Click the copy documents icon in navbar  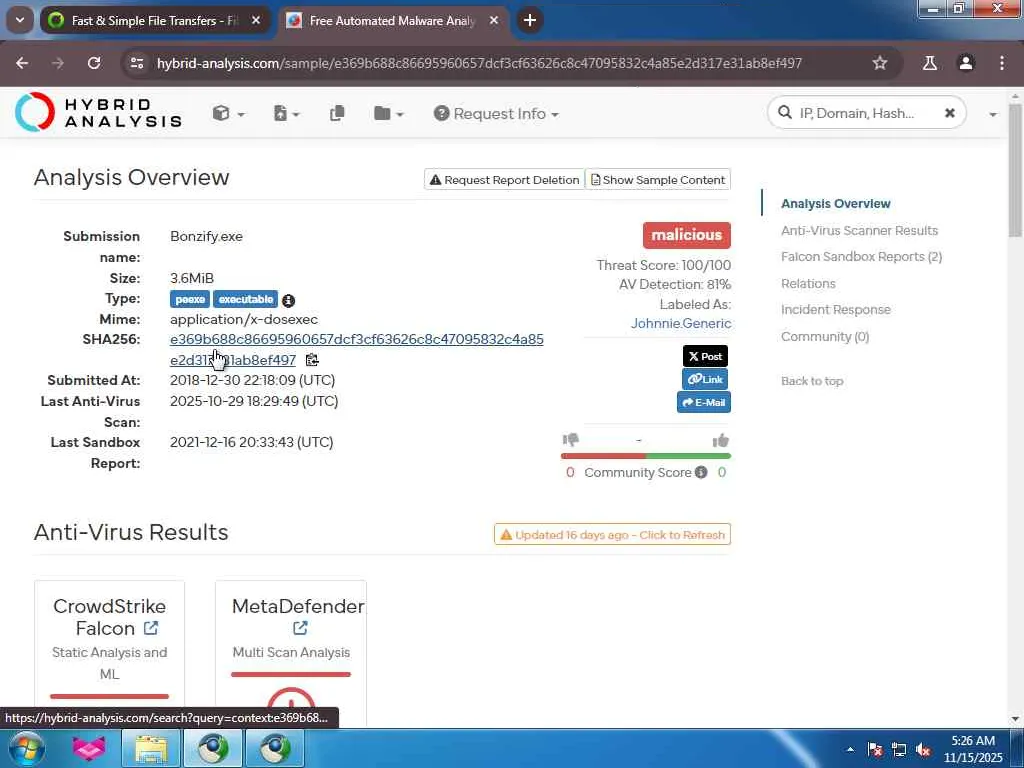337,114
